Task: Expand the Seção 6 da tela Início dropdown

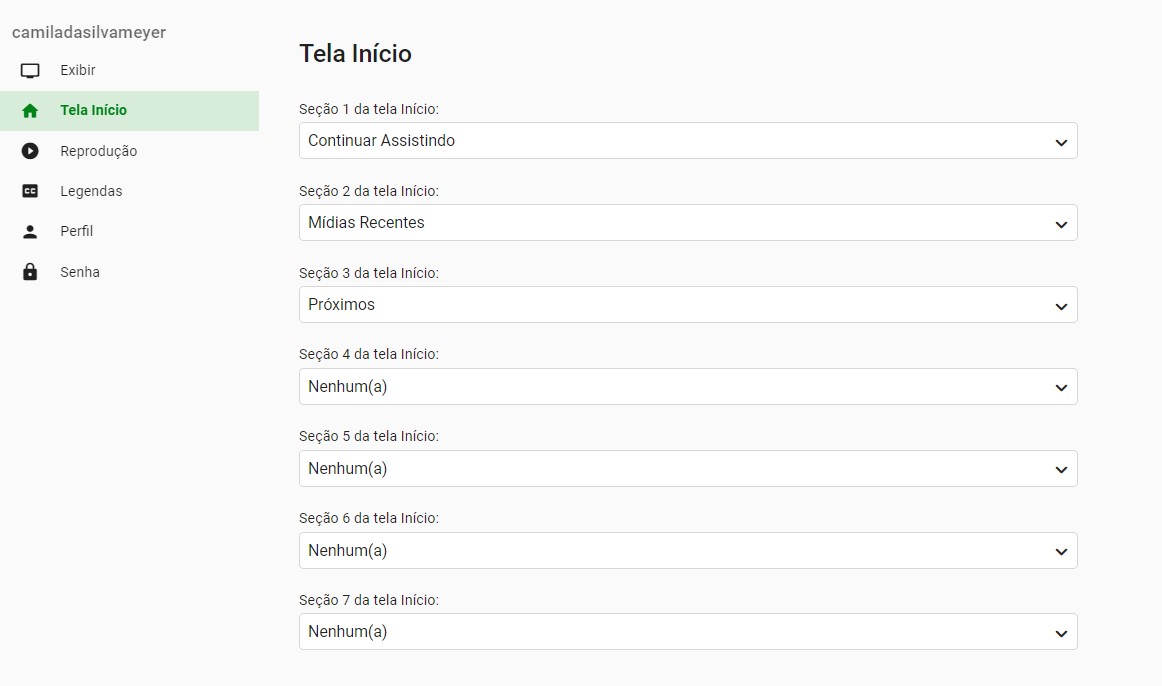Action: [x=688, y=551]
